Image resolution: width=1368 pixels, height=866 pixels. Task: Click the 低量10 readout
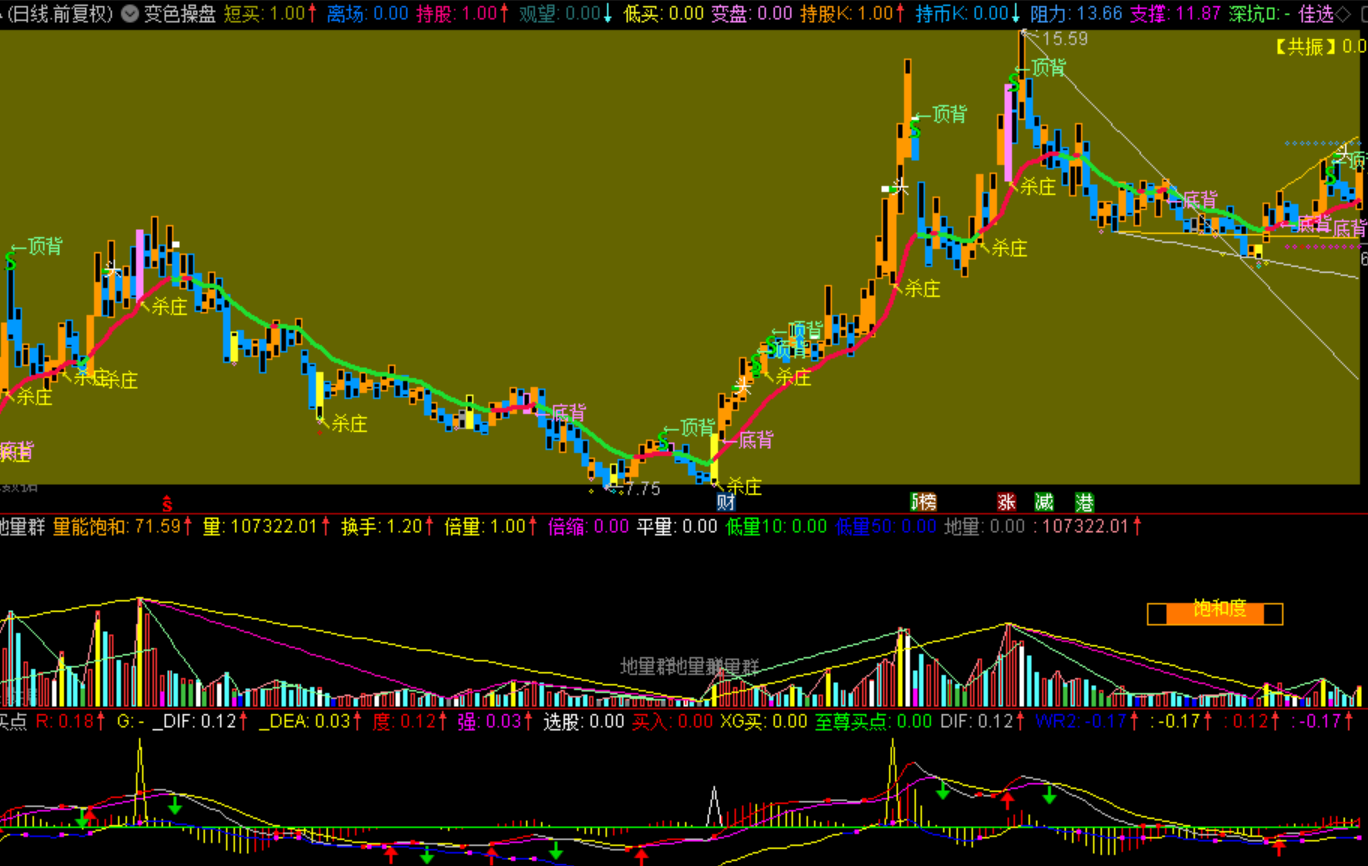coord(776,526)
